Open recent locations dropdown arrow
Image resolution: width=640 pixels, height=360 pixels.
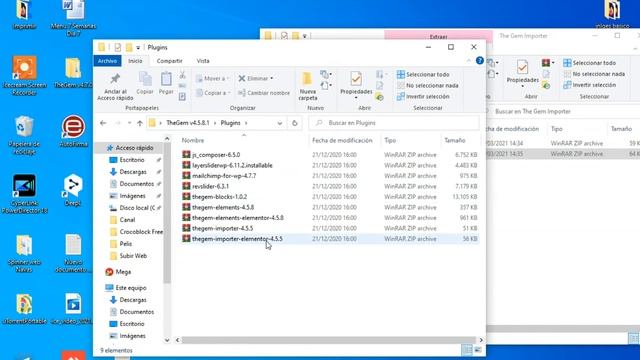pyautogui.click(x=129, y=123)
